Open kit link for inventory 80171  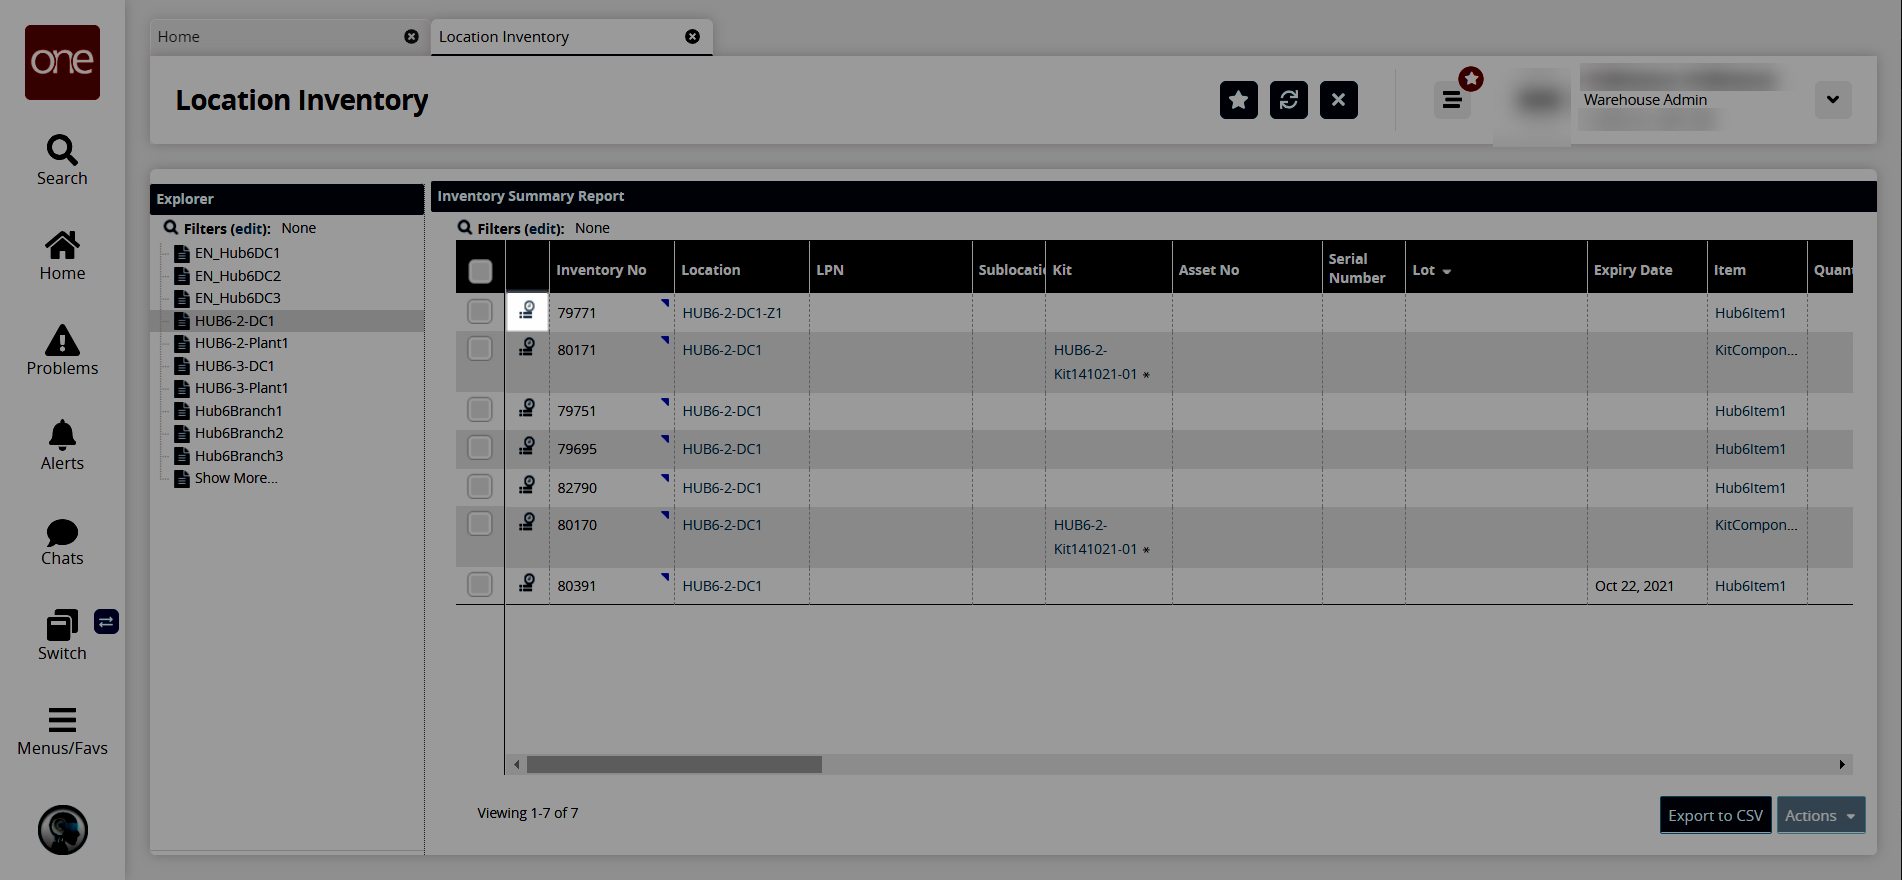1096,362
